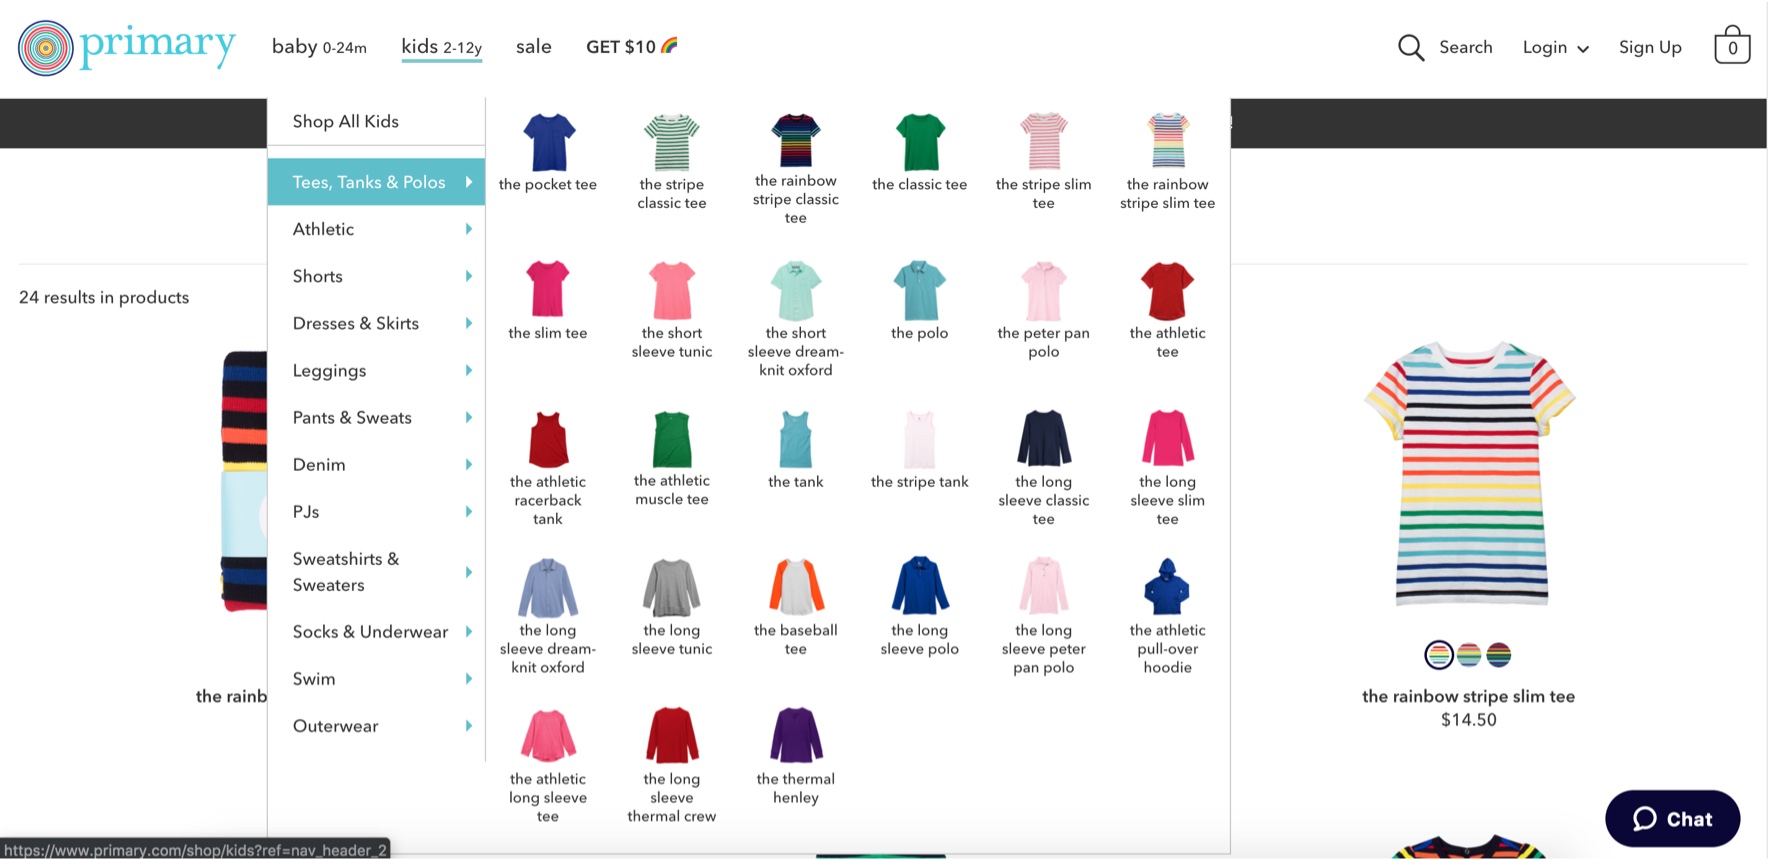Expand the Leggings submenu arrow

468,370
